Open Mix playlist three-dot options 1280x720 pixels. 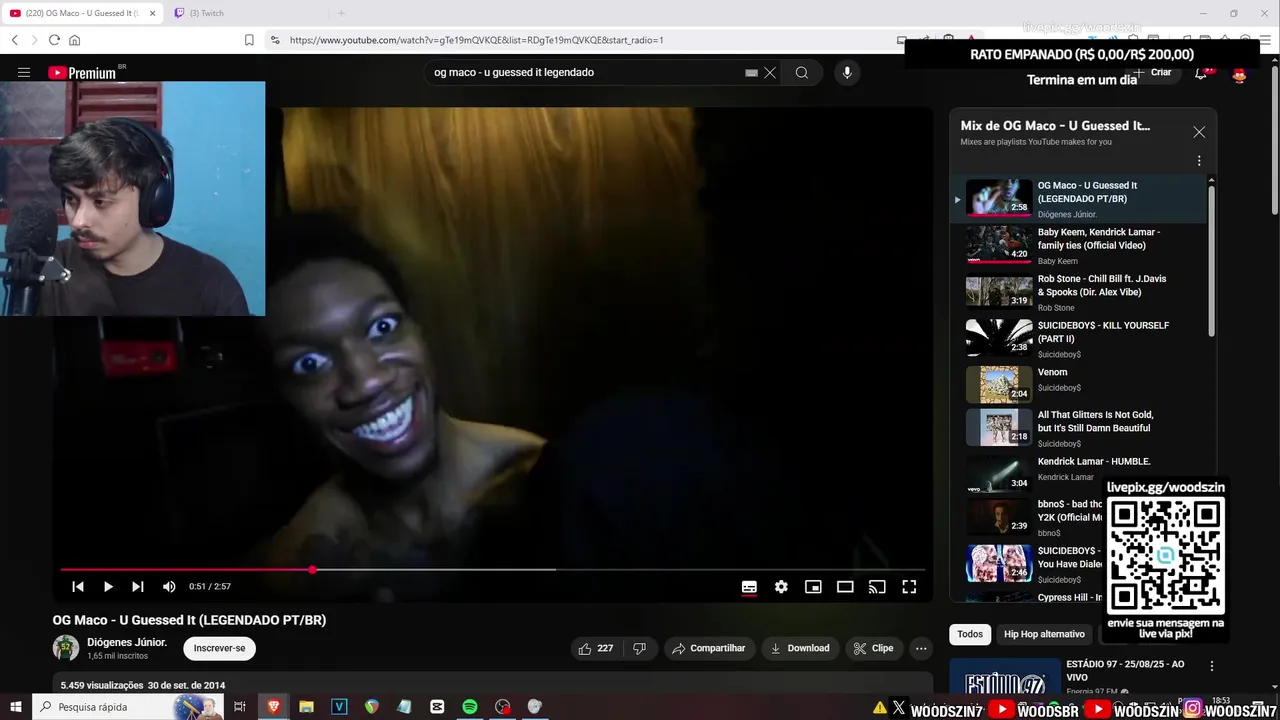point(1199,161)
